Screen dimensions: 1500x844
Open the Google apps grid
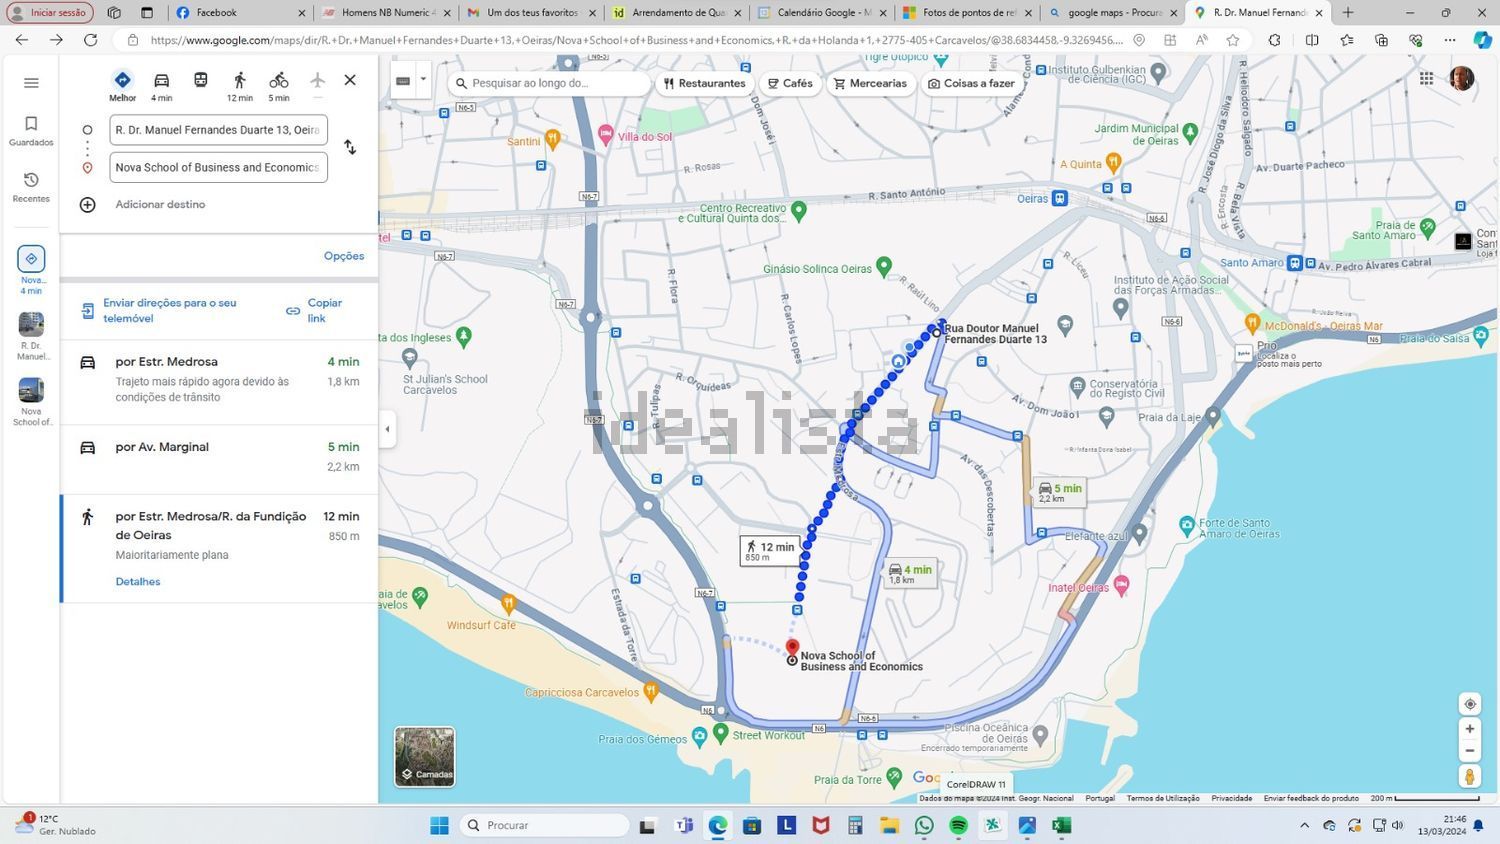point(1426,78)
